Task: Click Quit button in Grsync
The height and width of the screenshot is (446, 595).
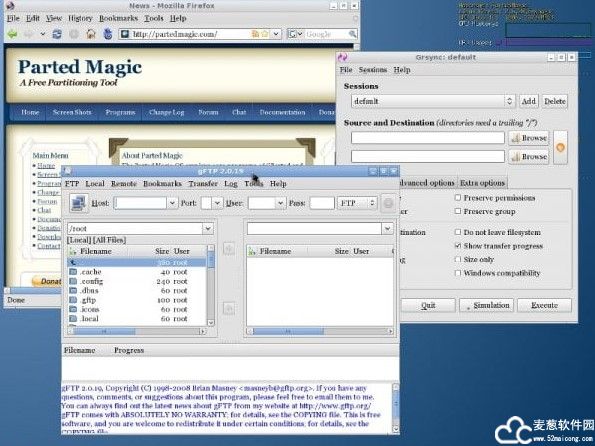Action: click(x=428, y=305)
